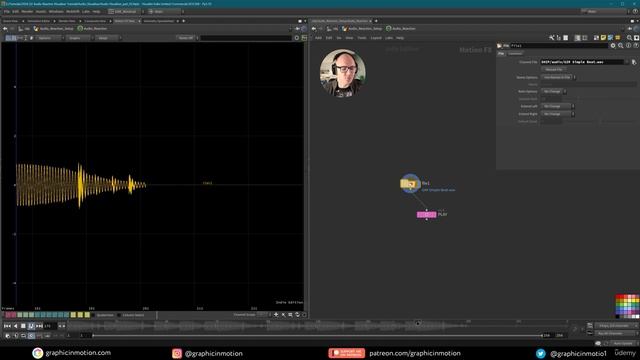Screen dimensions: 640x360
Task: Click the Auto Update button
Action: click(622, 343)
